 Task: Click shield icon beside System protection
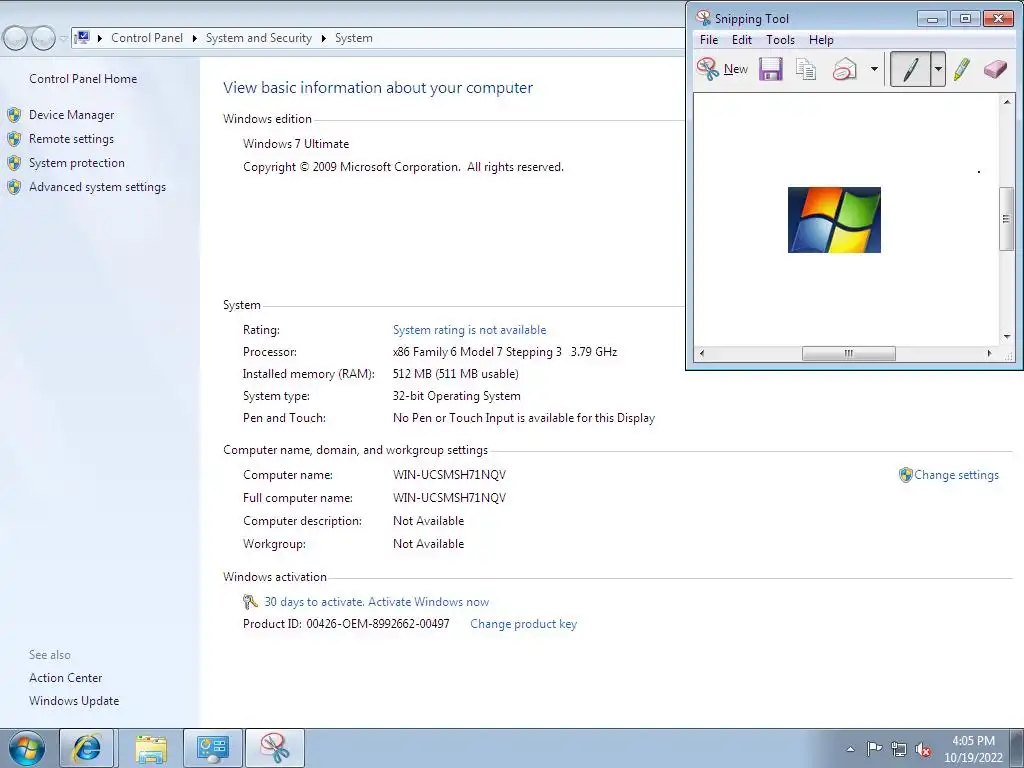14,163
